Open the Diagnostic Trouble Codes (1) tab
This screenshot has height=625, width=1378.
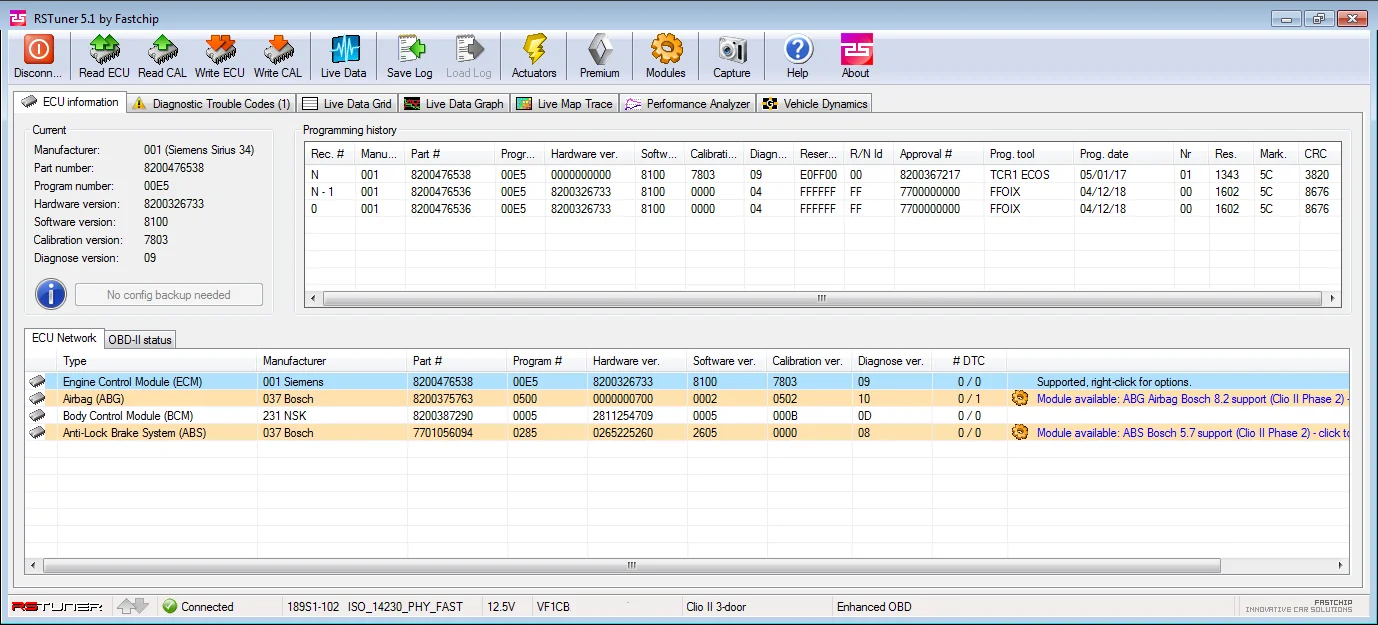(x=211, y=103)
